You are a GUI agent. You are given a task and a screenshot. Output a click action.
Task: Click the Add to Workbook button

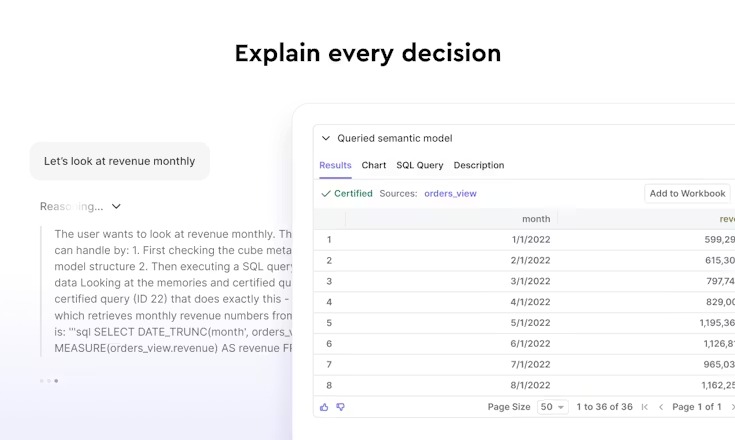tap(687, 194)
